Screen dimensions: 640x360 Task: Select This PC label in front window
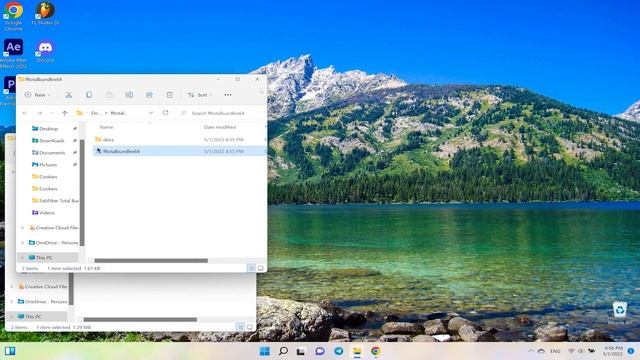(44, 258)
